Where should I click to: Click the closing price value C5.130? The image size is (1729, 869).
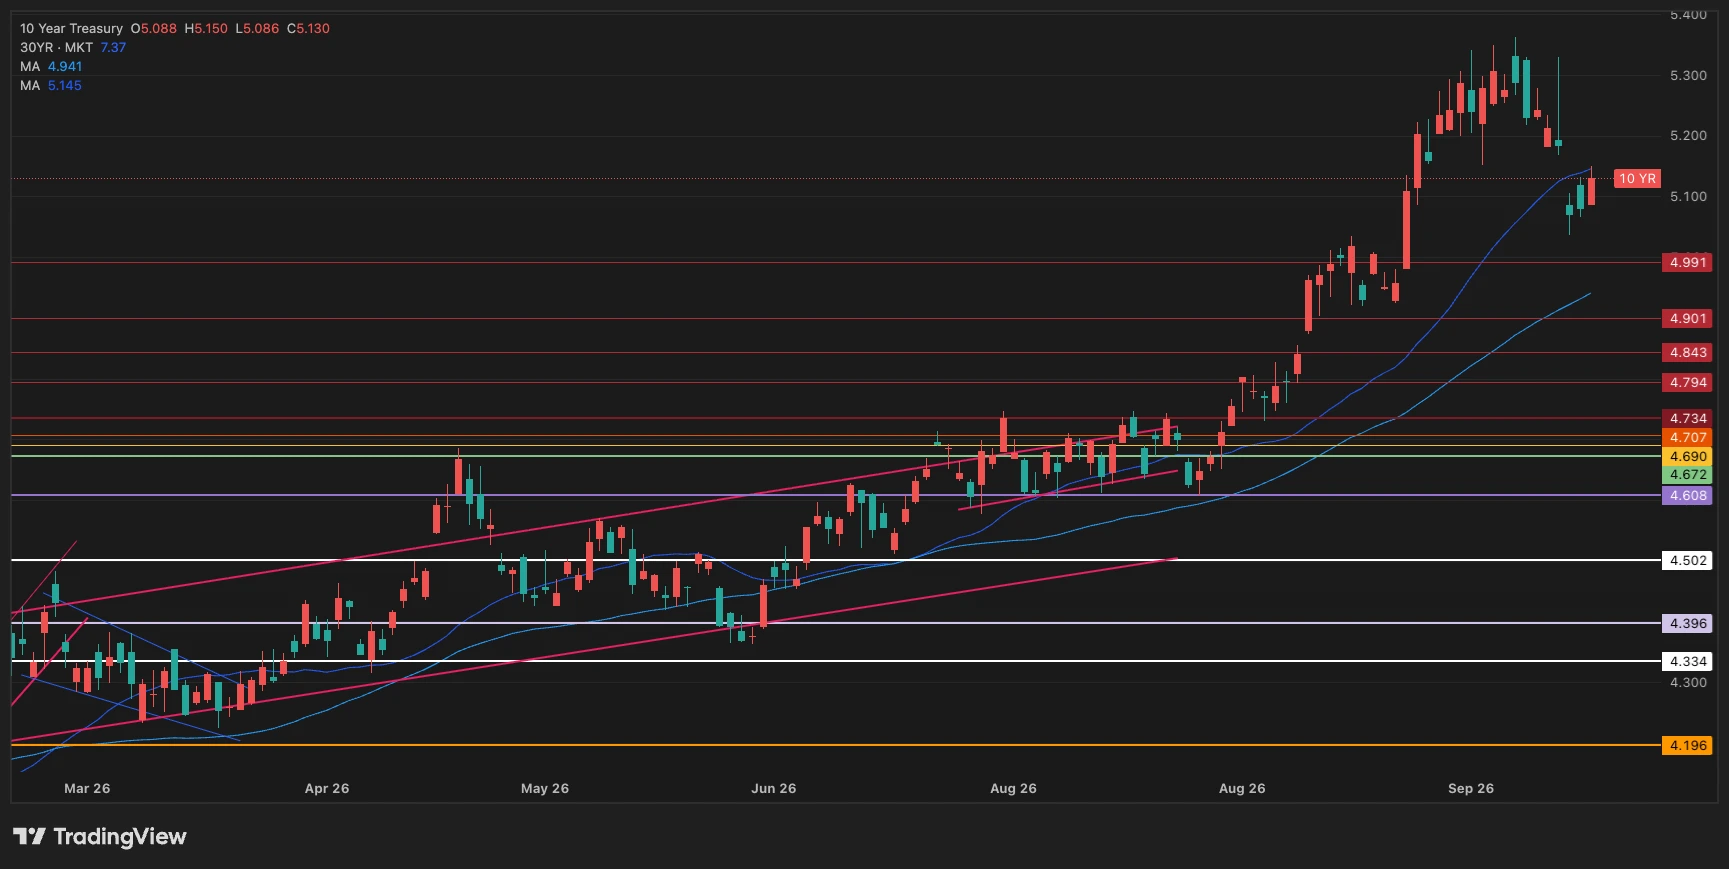(308, 28)
